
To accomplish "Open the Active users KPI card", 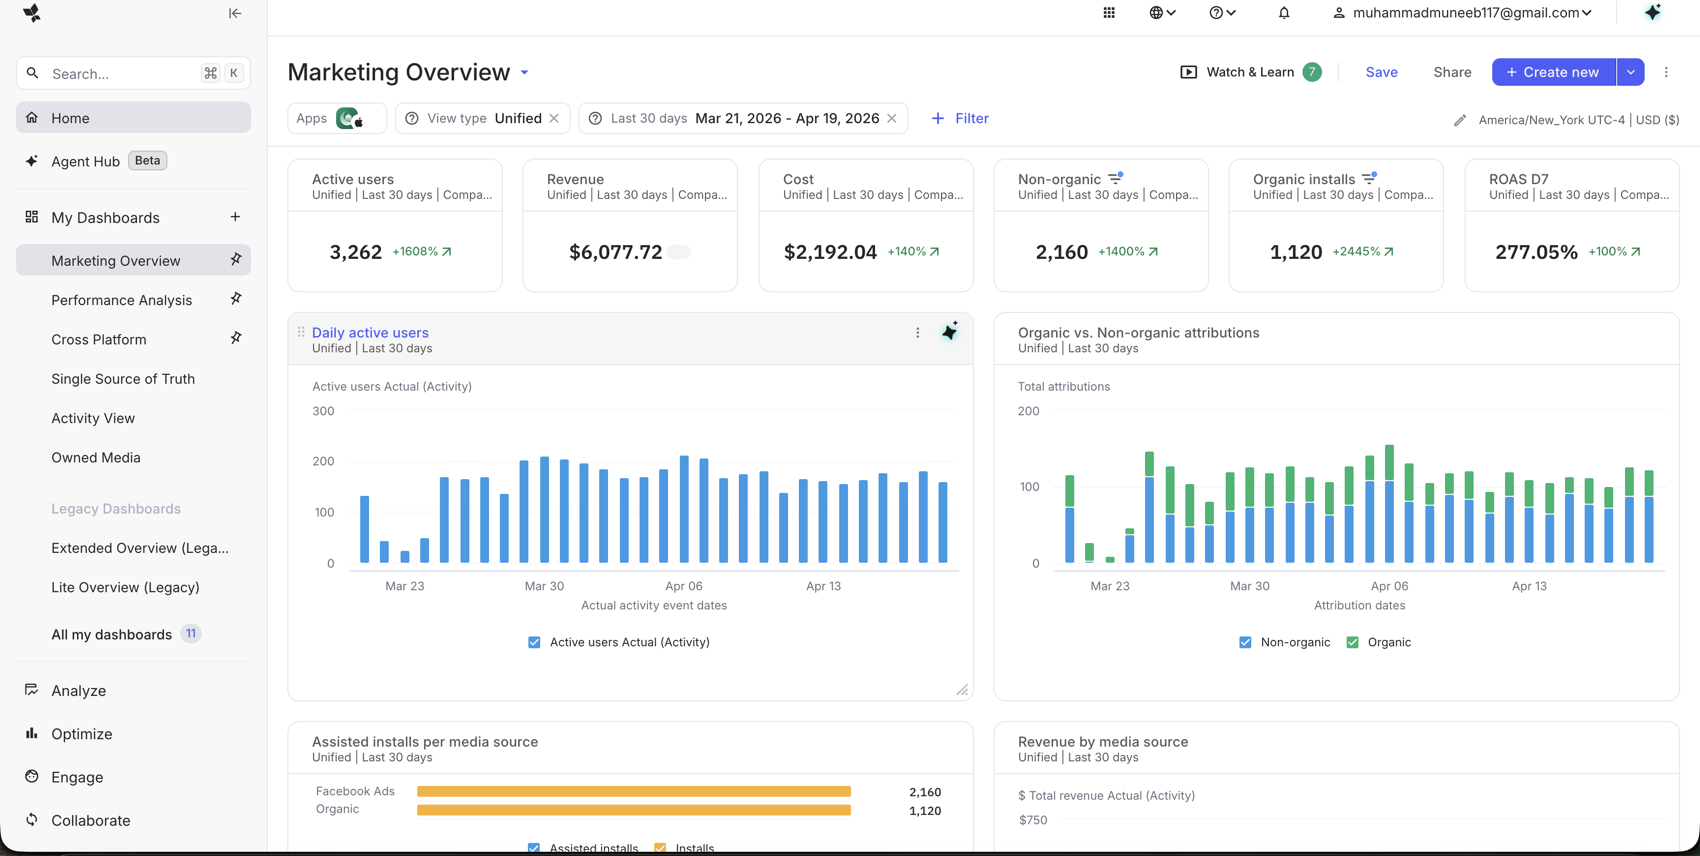I will (395, 226).
